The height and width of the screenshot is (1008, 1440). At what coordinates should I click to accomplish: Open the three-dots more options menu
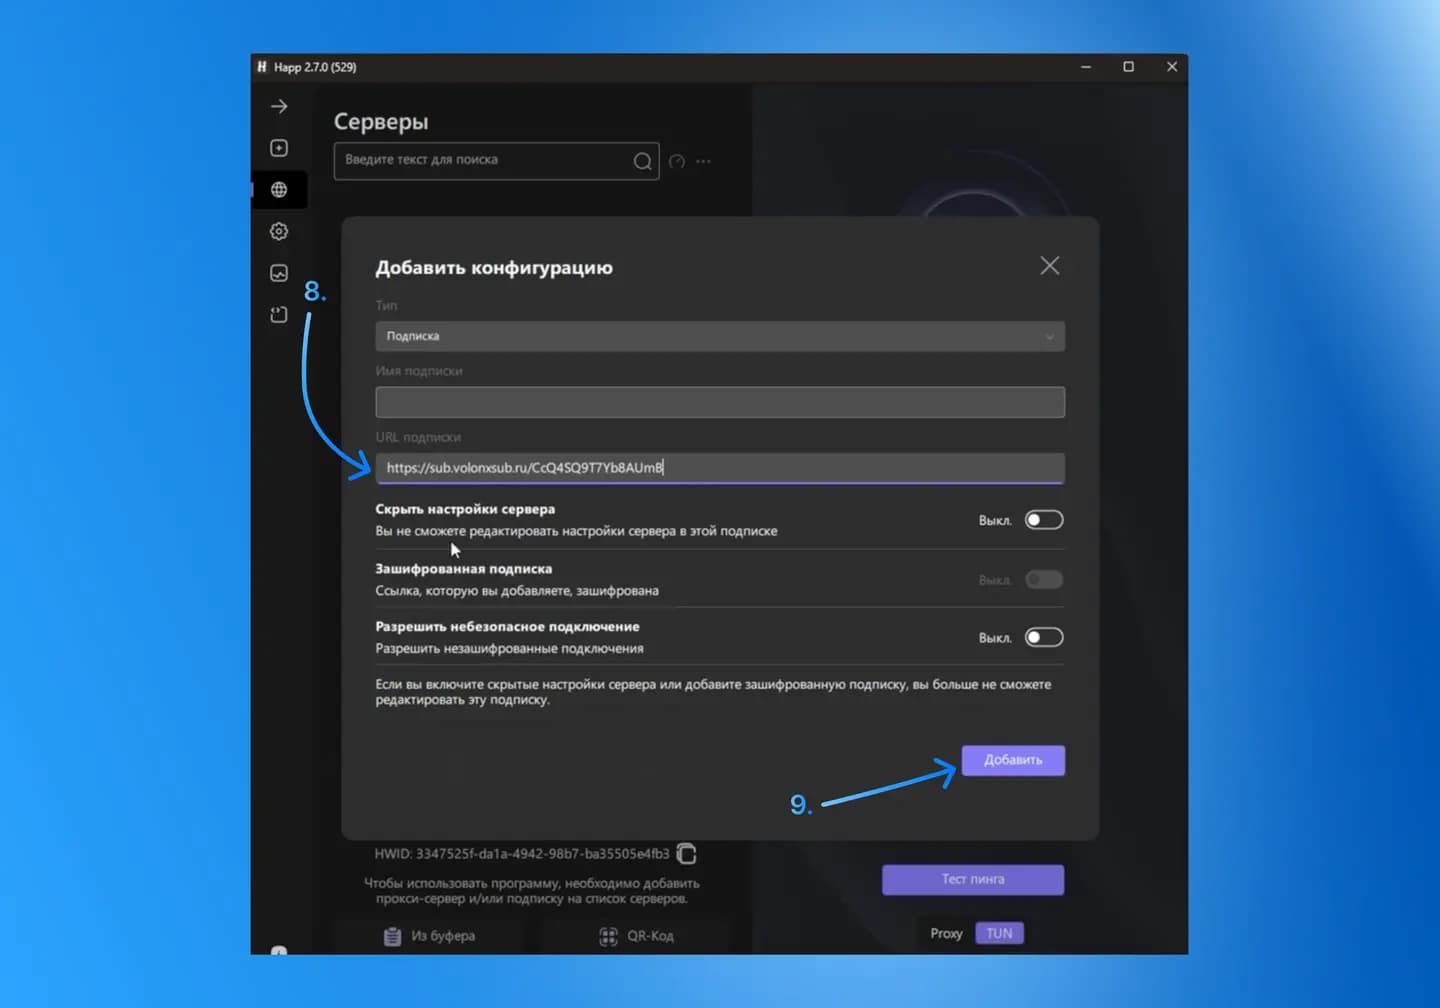click(704, 161)
